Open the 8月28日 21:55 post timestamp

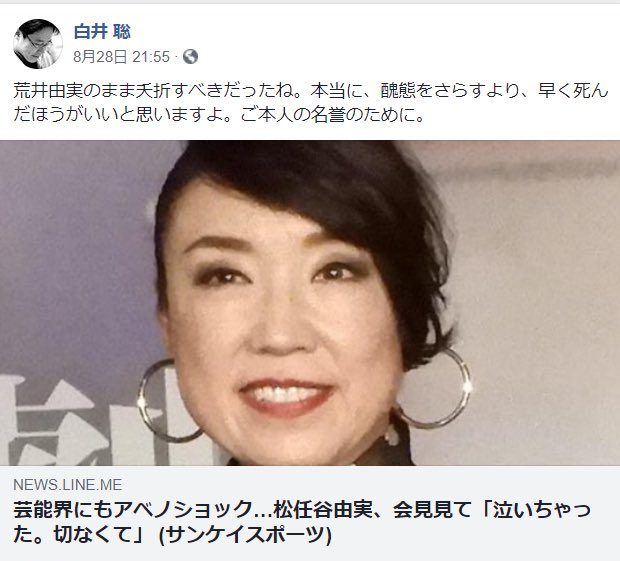(x=121, y=57)
